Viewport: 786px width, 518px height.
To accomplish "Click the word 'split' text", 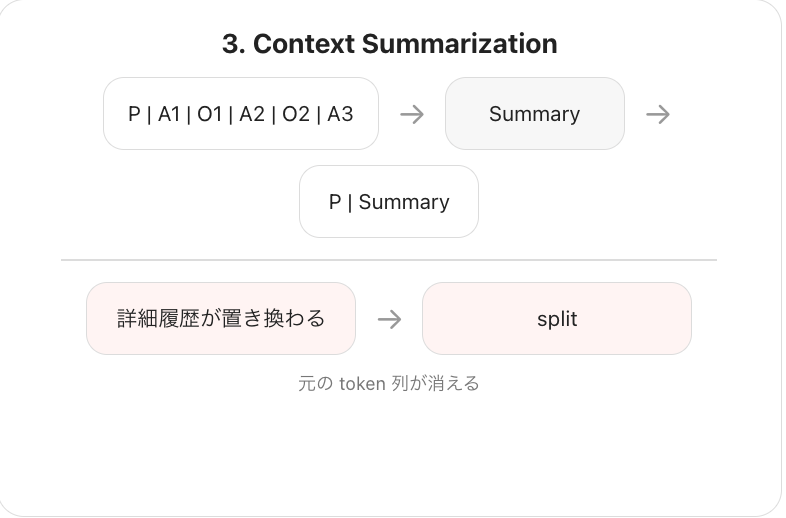I will pos(557,319).
